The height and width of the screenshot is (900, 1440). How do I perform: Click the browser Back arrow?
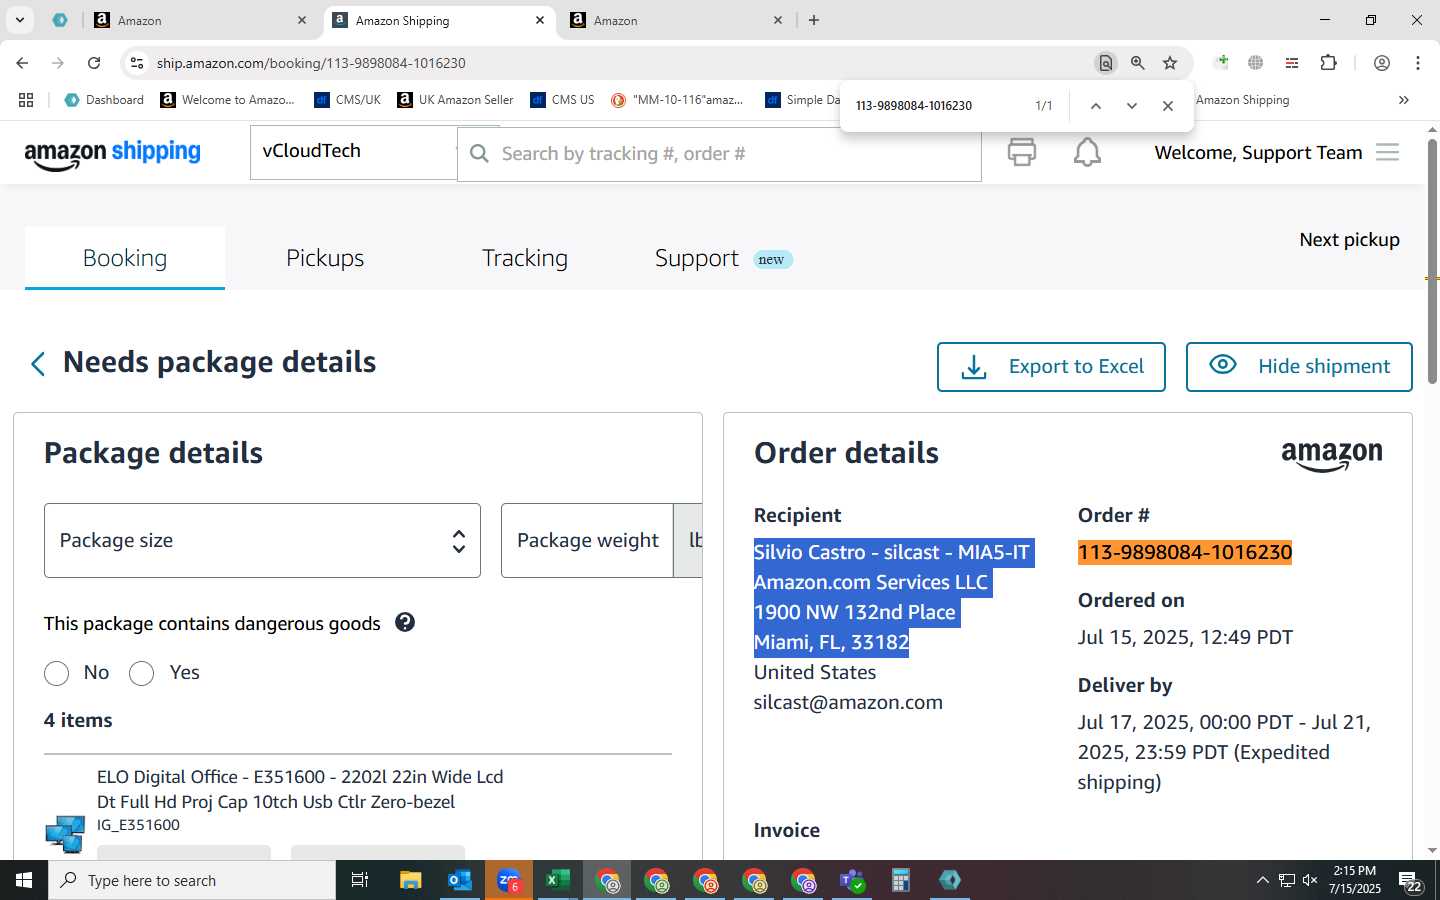pos(22,63)
